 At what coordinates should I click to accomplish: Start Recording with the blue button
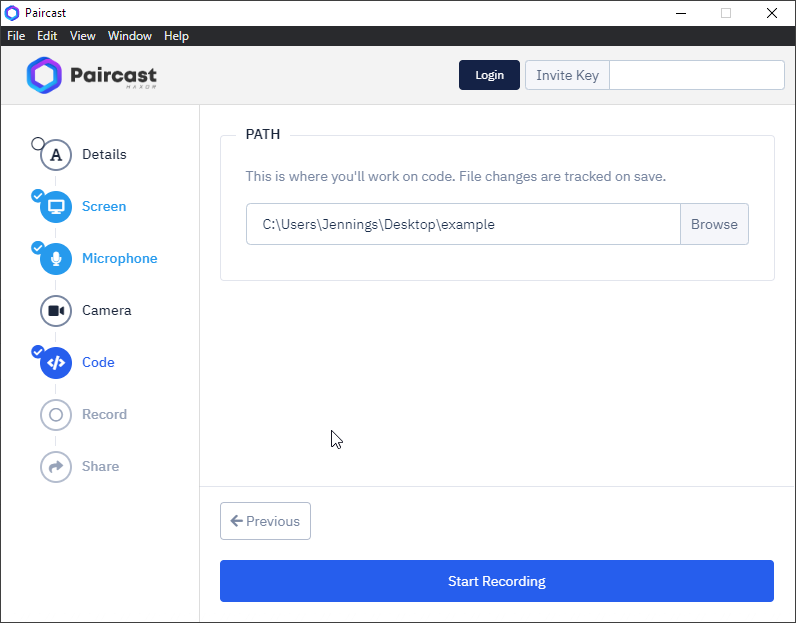tap(497, 581)
